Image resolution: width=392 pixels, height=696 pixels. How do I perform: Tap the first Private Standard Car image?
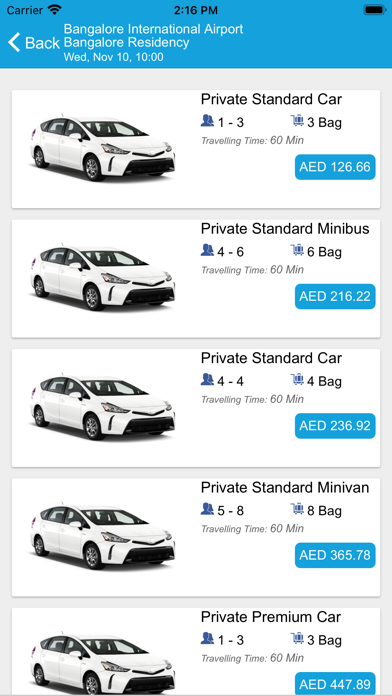click(x=103, y=148)
